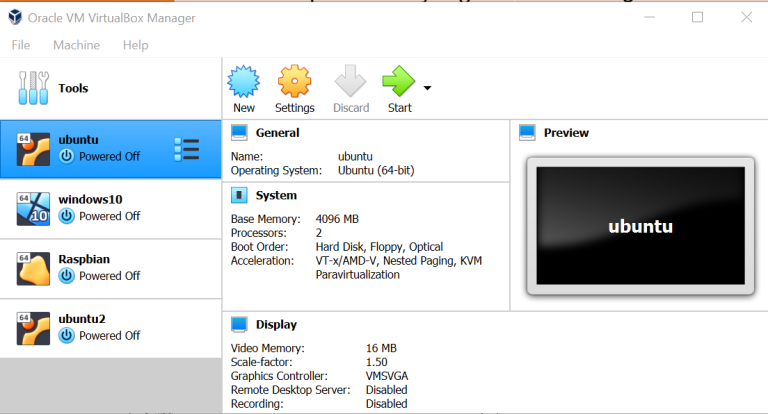Click the ubuntu preview thumbnail
Image resolution: width=768 pixels, height=414 pixels.
click(x=640, y=227)
